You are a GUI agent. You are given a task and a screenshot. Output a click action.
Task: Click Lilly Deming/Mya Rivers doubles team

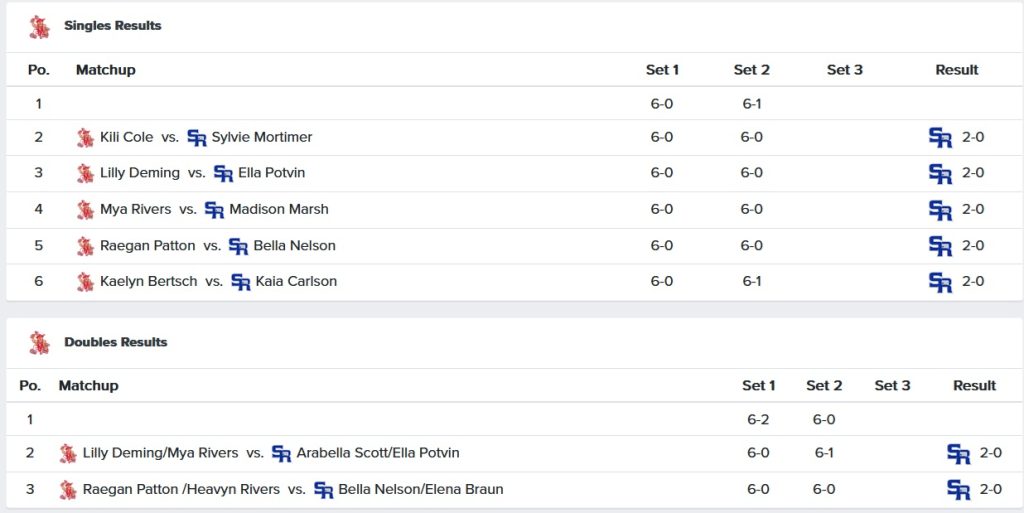[161, 453]
